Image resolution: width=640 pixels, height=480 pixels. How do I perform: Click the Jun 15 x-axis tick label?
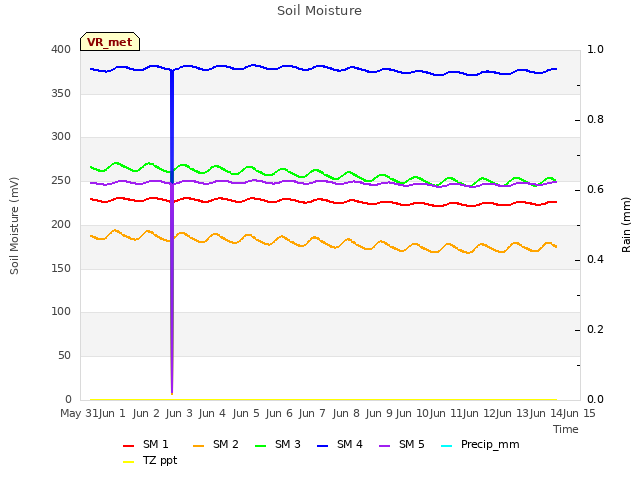click(579, 413)
